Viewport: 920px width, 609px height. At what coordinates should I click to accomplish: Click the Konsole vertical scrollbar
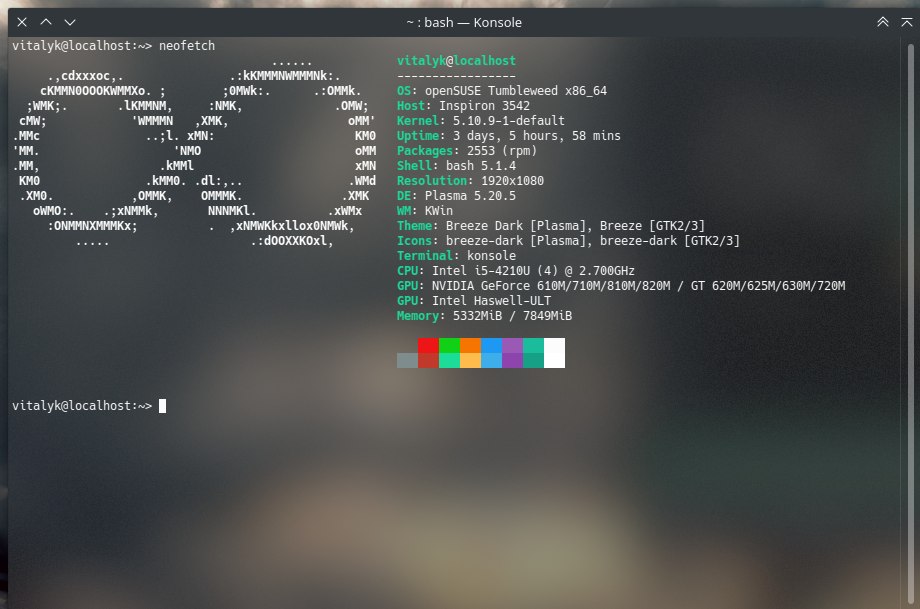click(x=910, y=323)
